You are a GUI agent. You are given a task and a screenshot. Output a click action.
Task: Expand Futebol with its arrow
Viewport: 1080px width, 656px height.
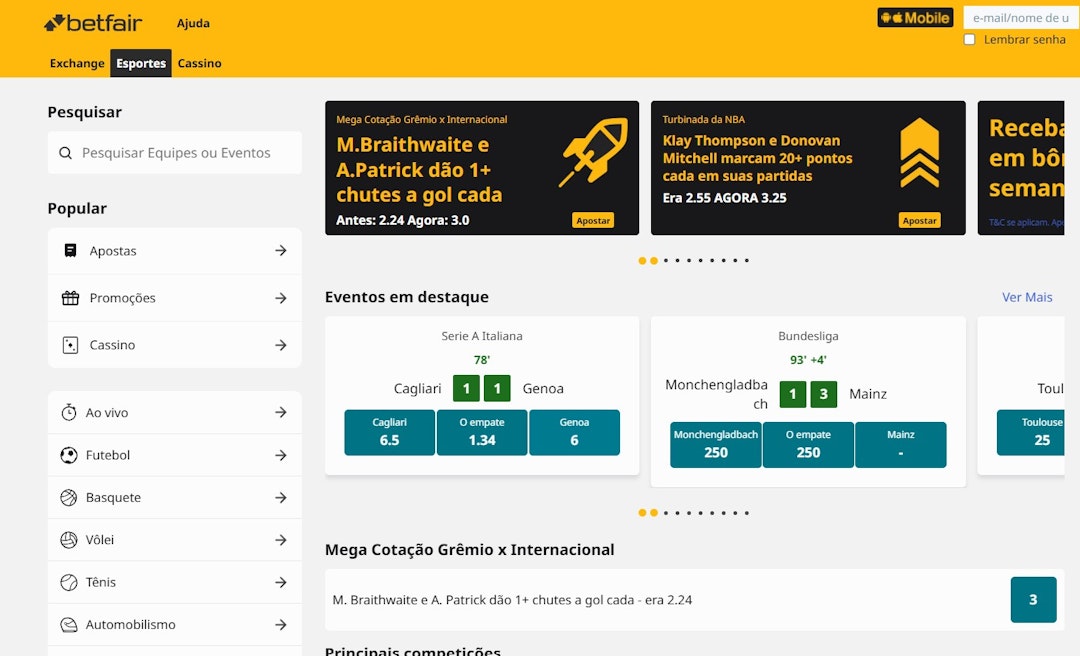click(281, 455)
